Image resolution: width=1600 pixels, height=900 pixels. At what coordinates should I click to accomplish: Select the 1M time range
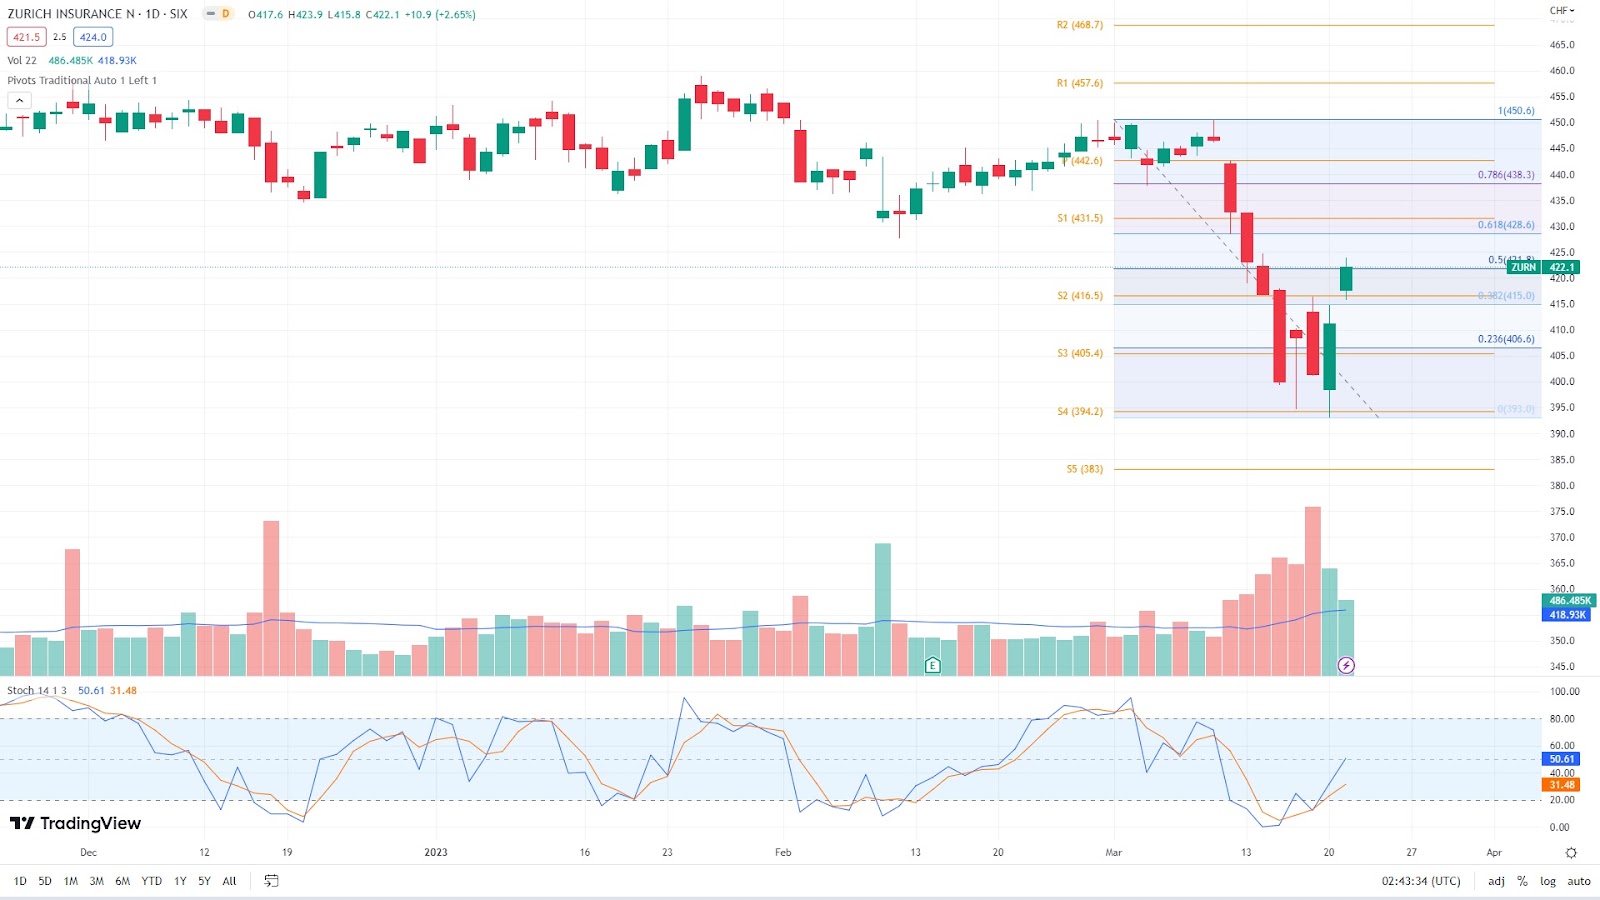pyautogui.click(x=71, y=881)
